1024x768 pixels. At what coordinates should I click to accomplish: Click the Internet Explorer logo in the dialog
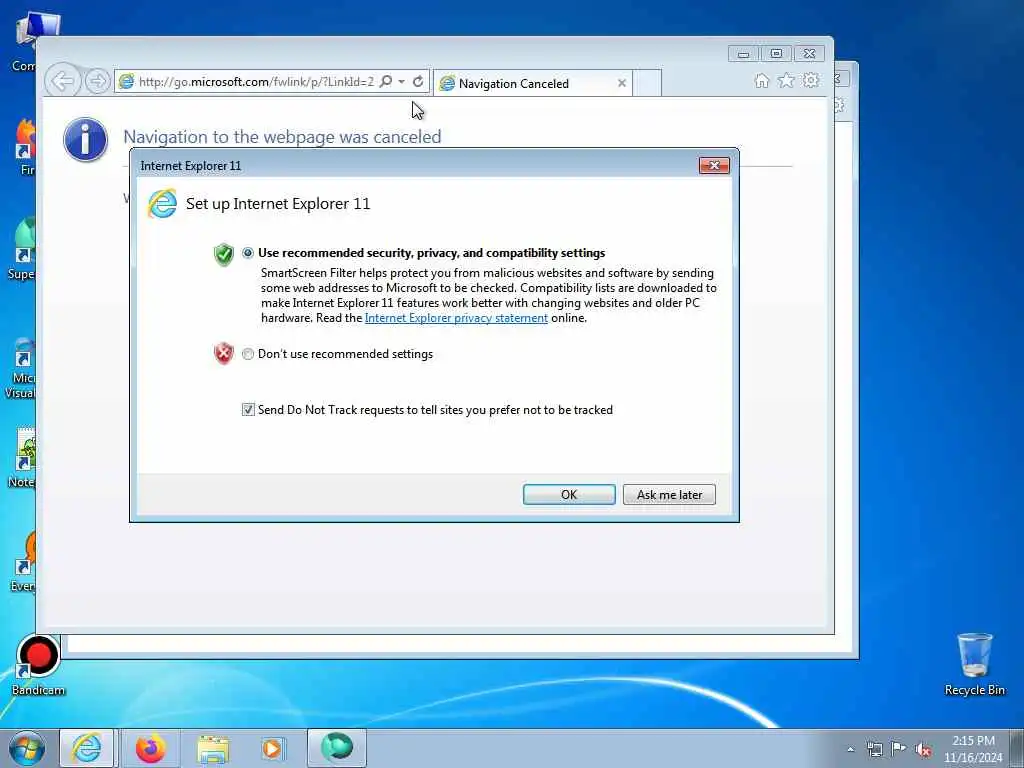pyautogui.click(x=162, y=204)
